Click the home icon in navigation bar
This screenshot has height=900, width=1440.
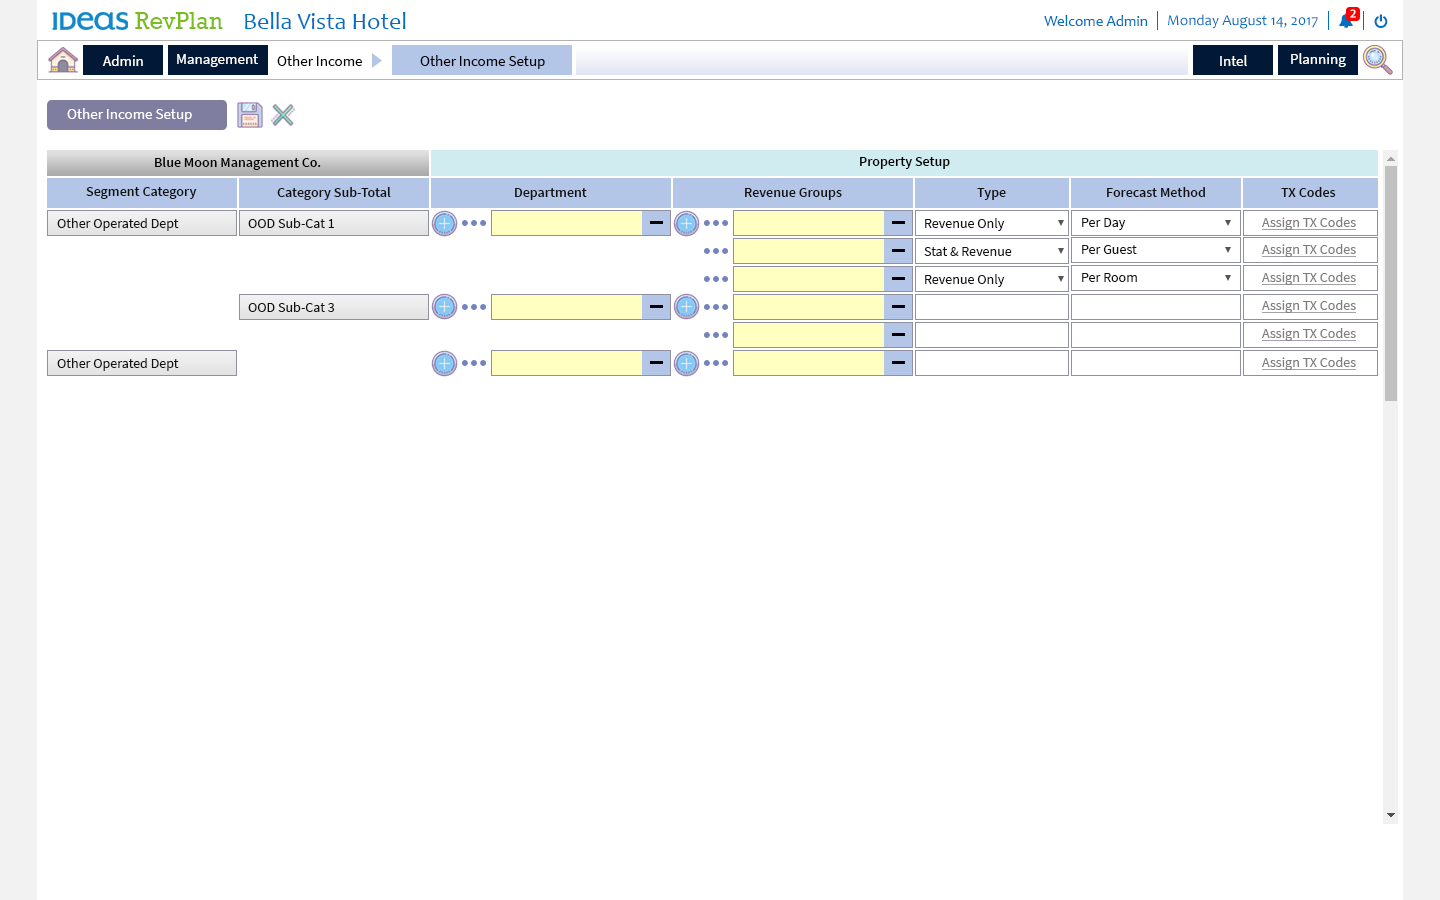click(x=63, y=60)
